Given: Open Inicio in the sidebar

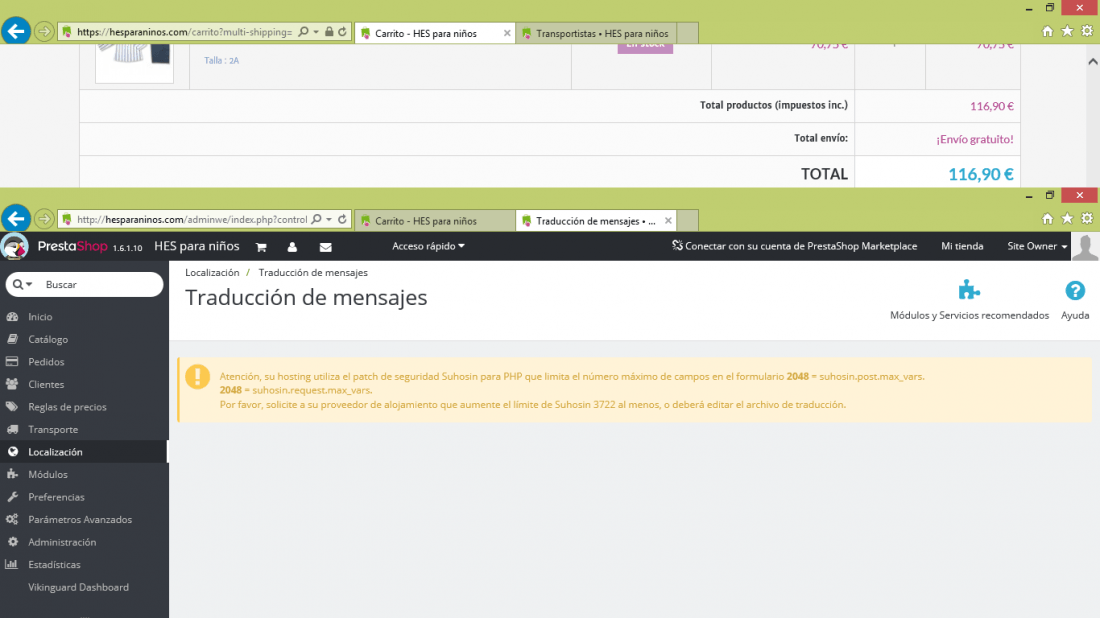Looking at the screenshot, I should click(x=84, y=317).
